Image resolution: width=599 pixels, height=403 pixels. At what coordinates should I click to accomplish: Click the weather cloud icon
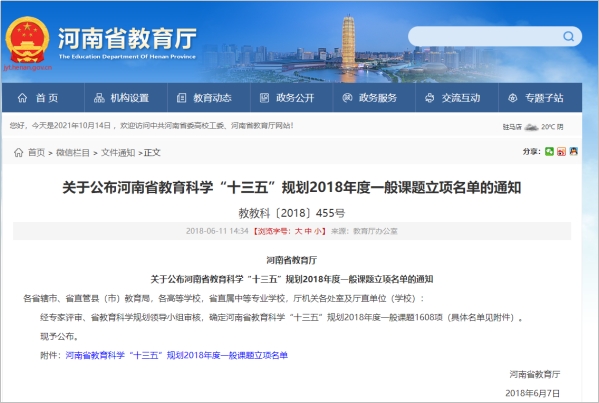coord(531,126)
